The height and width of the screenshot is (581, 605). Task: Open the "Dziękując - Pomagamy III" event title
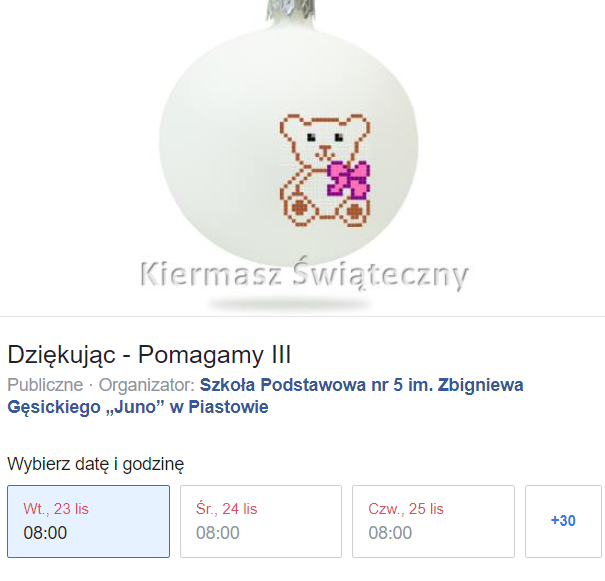click(x=149, y=355)
